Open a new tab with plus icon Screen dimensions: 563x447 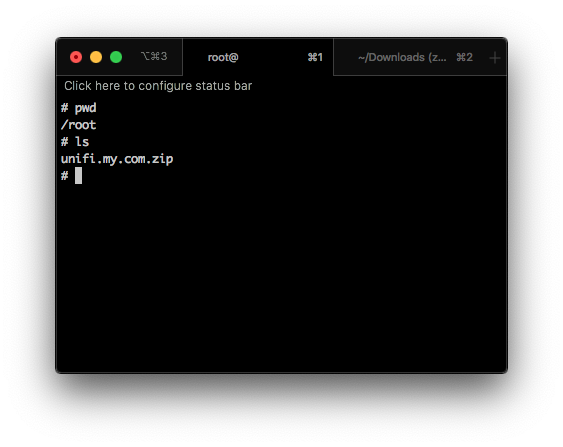pos(495,57)
